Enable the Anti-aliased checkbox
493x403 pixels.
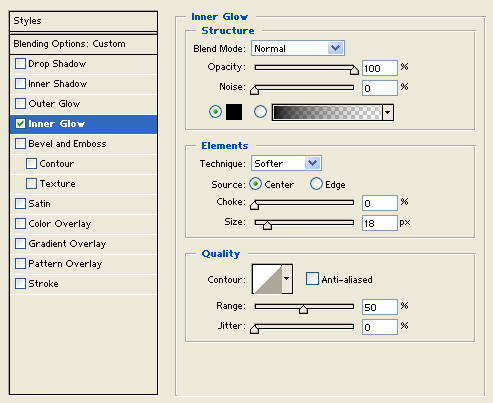pos(312,279)
